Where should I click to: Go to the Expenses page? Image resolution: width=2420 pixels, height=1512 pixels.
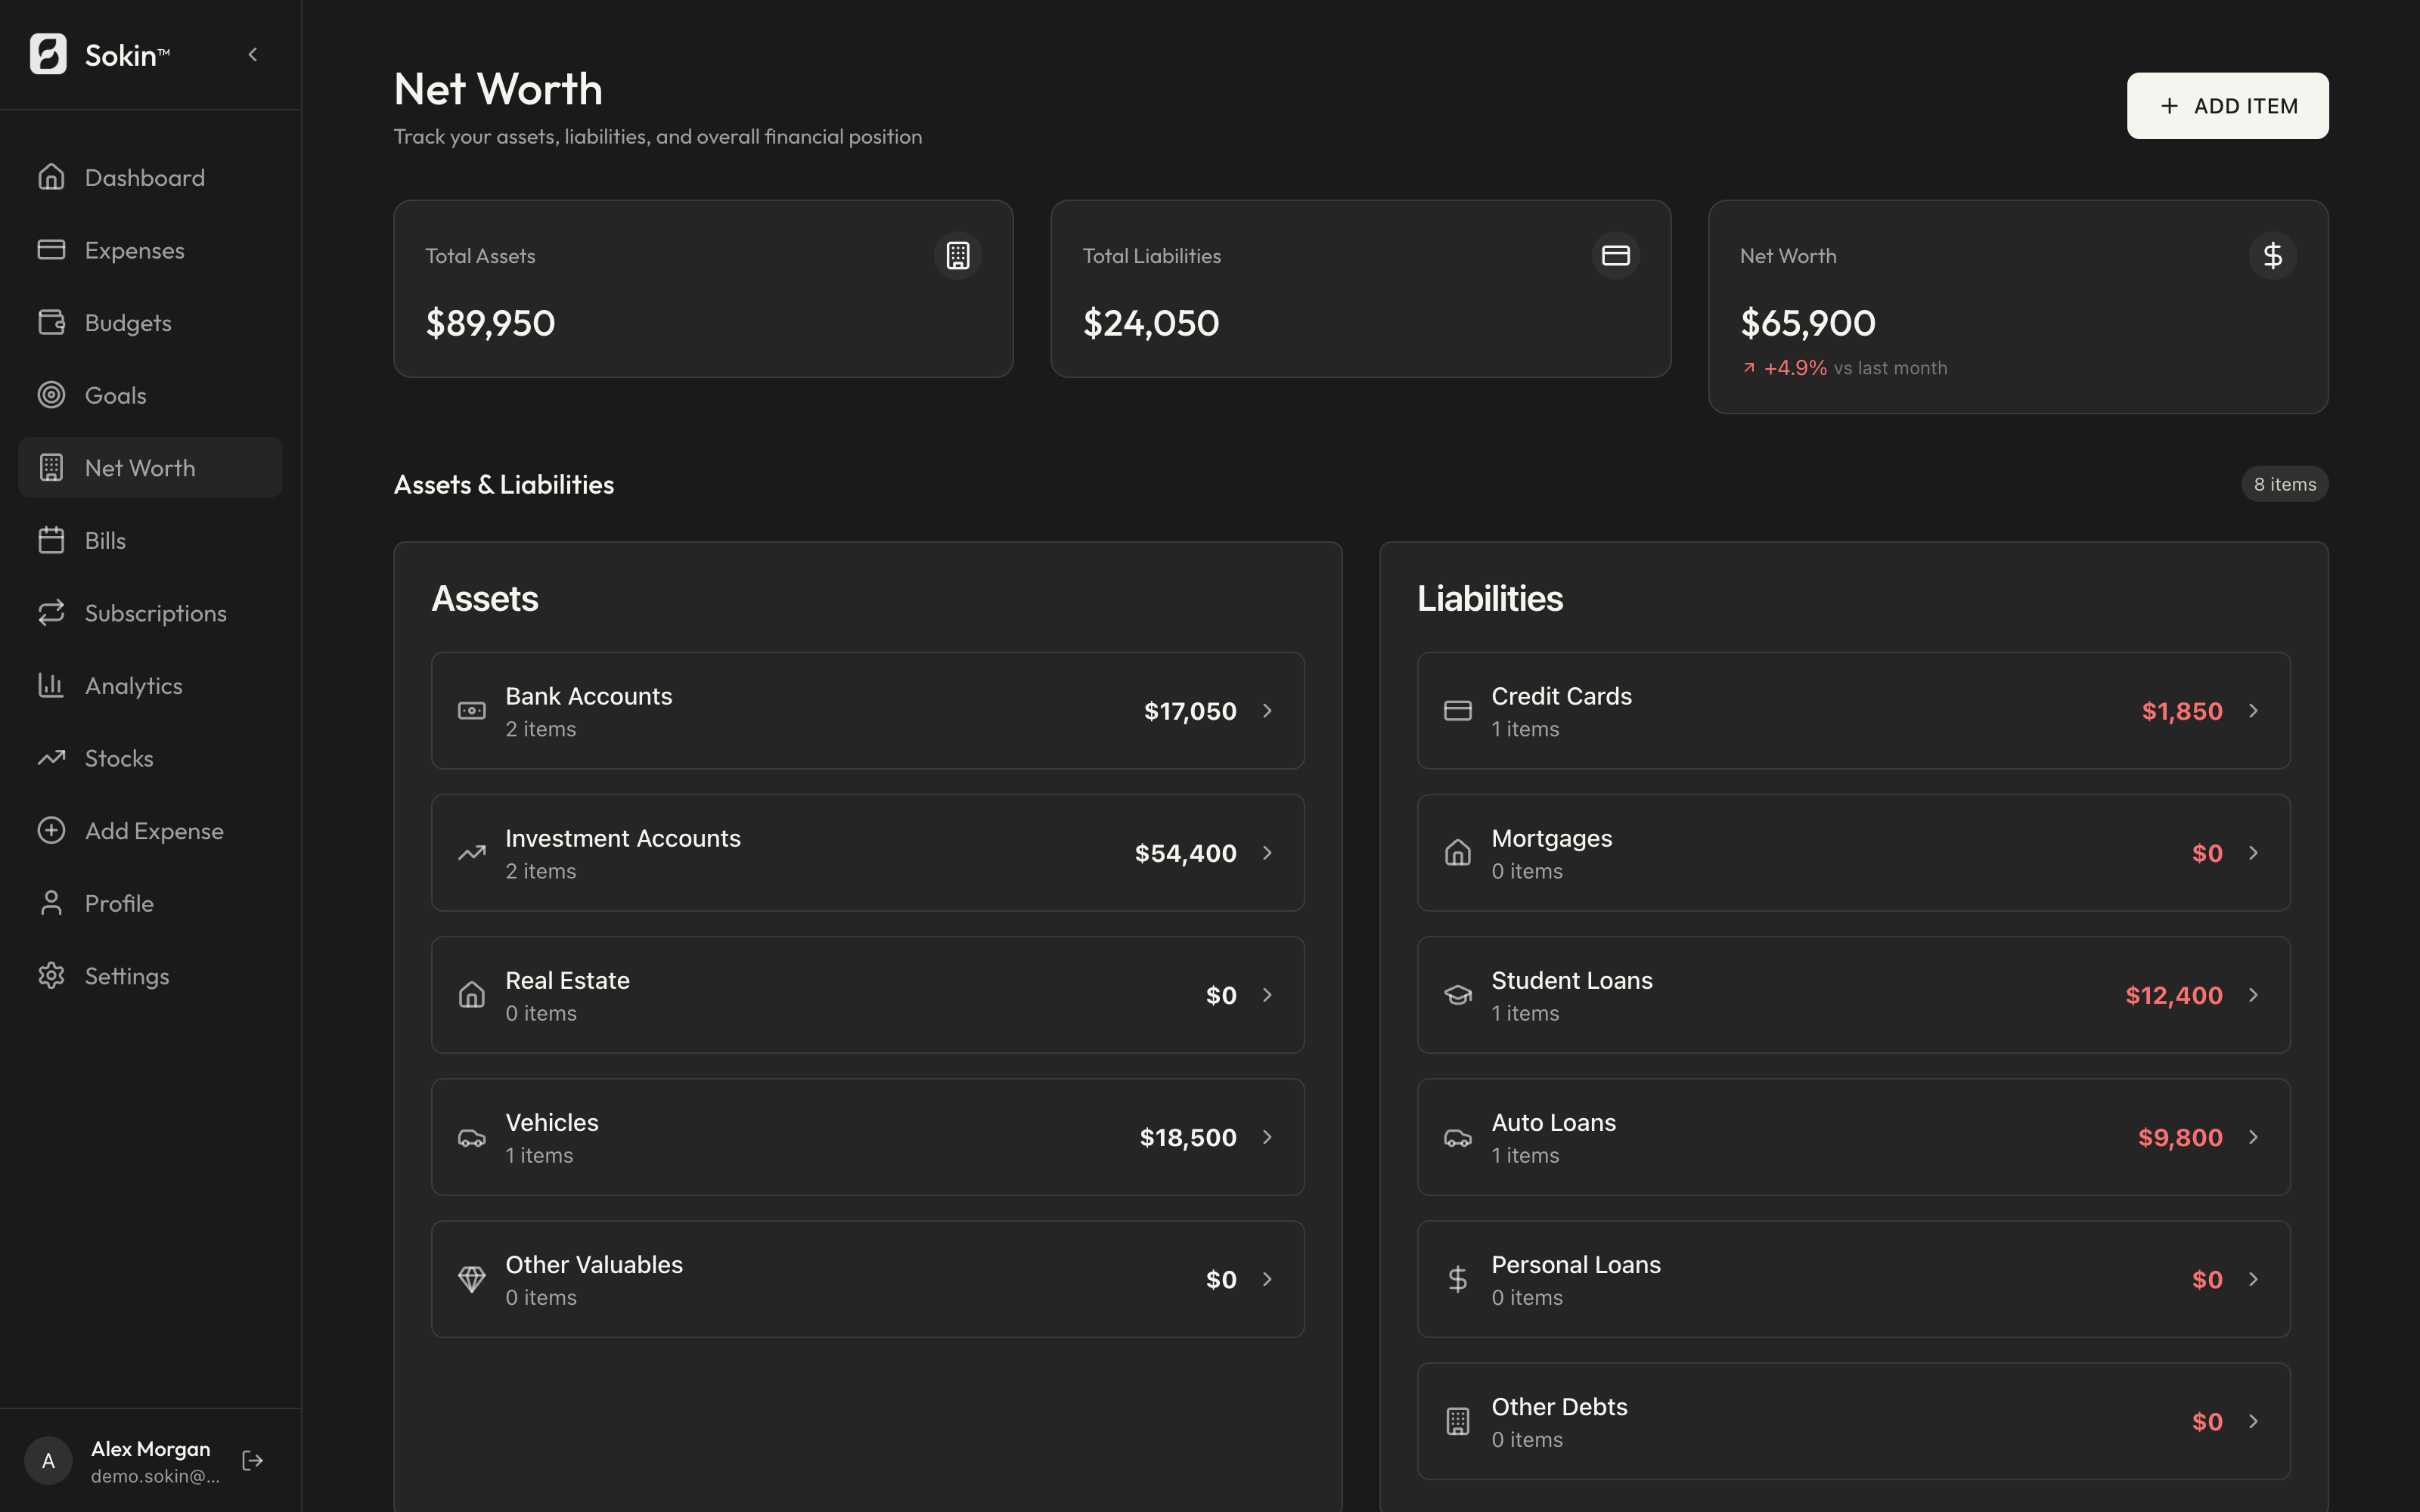[150, 250]
